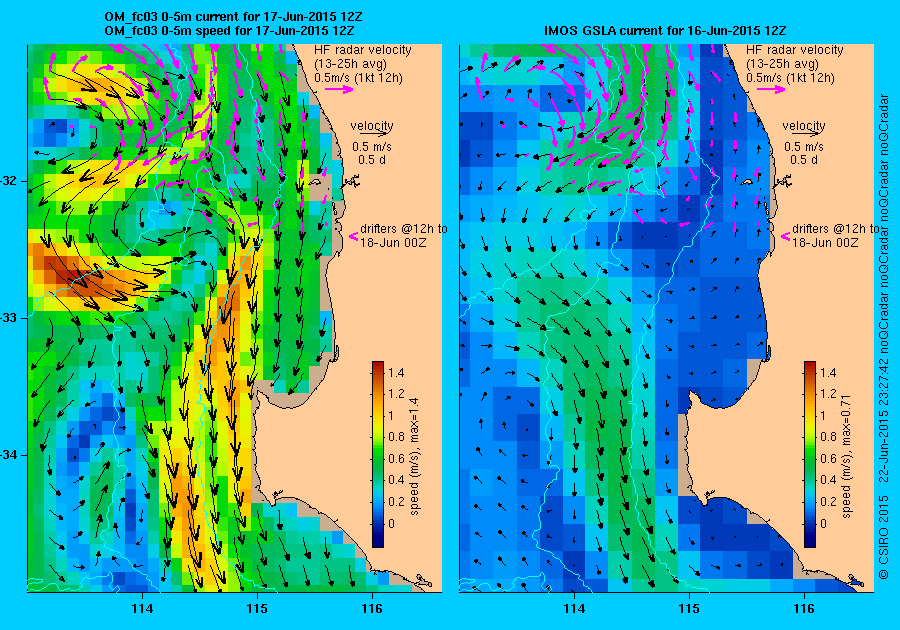Click 'drifters @12h to 18-Jun 00Z' text in left map
900x630 pixels.
404,235
